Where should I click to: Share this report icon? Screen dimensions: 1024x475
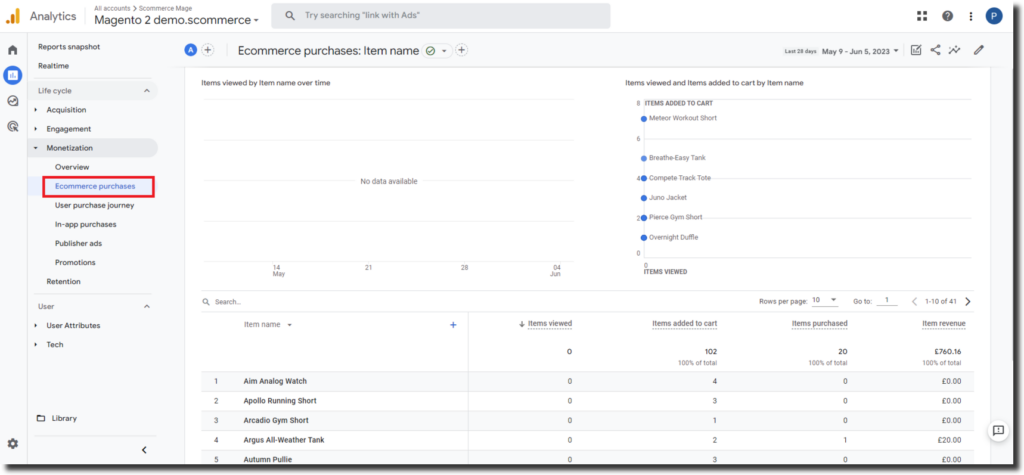pyautogui.click(x=935, y=50)
